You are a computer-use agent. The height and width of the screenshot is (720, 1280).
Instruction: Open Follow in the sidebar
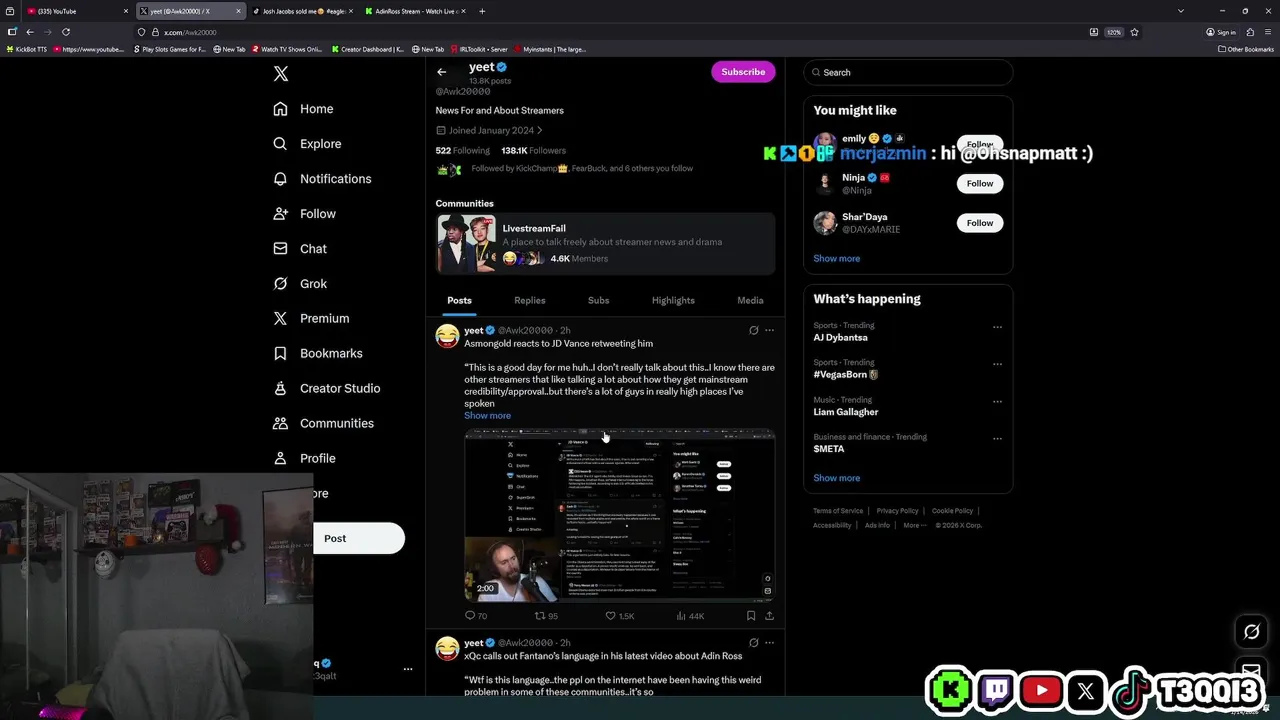304,214
